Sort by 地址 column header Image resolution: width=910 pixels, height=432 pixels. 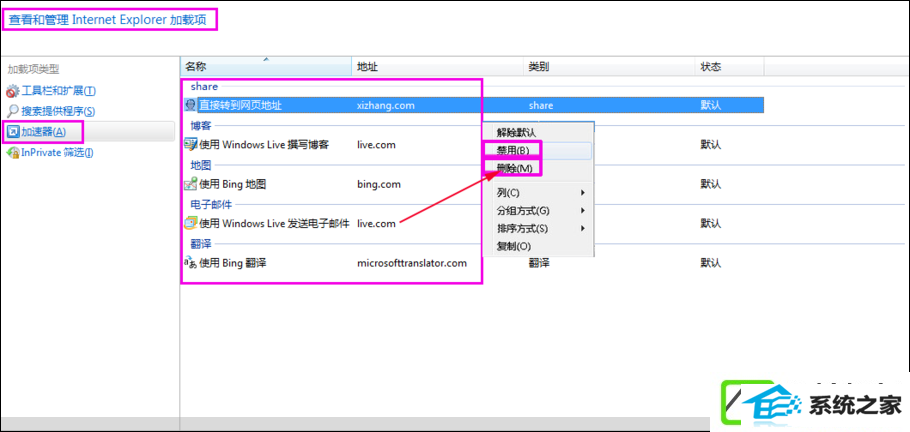click(438, 67)
